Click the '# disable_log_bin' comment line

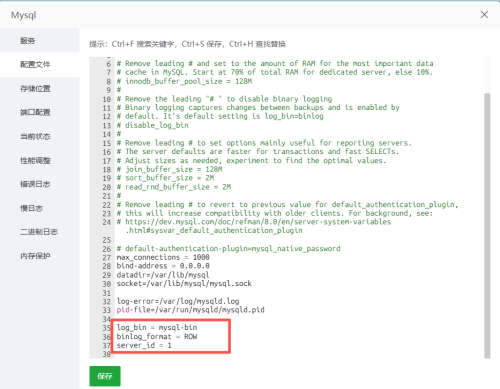pos(153,125)
